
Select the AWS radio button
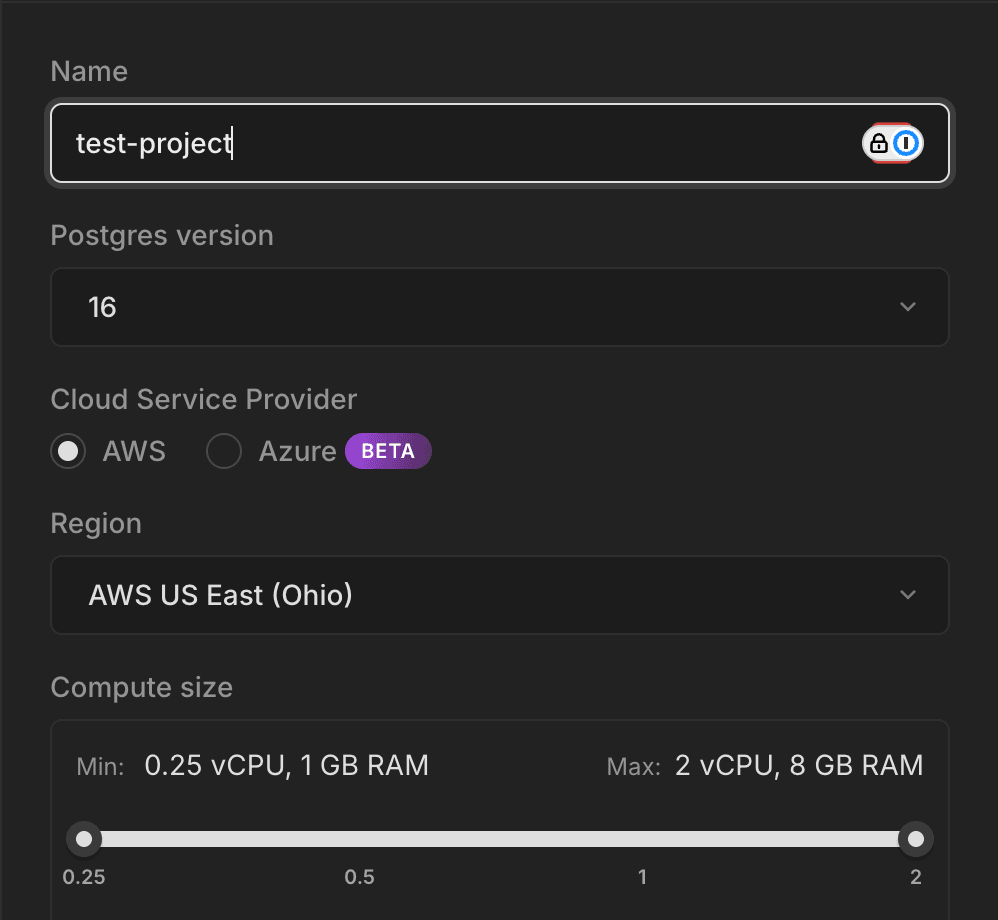68,452
